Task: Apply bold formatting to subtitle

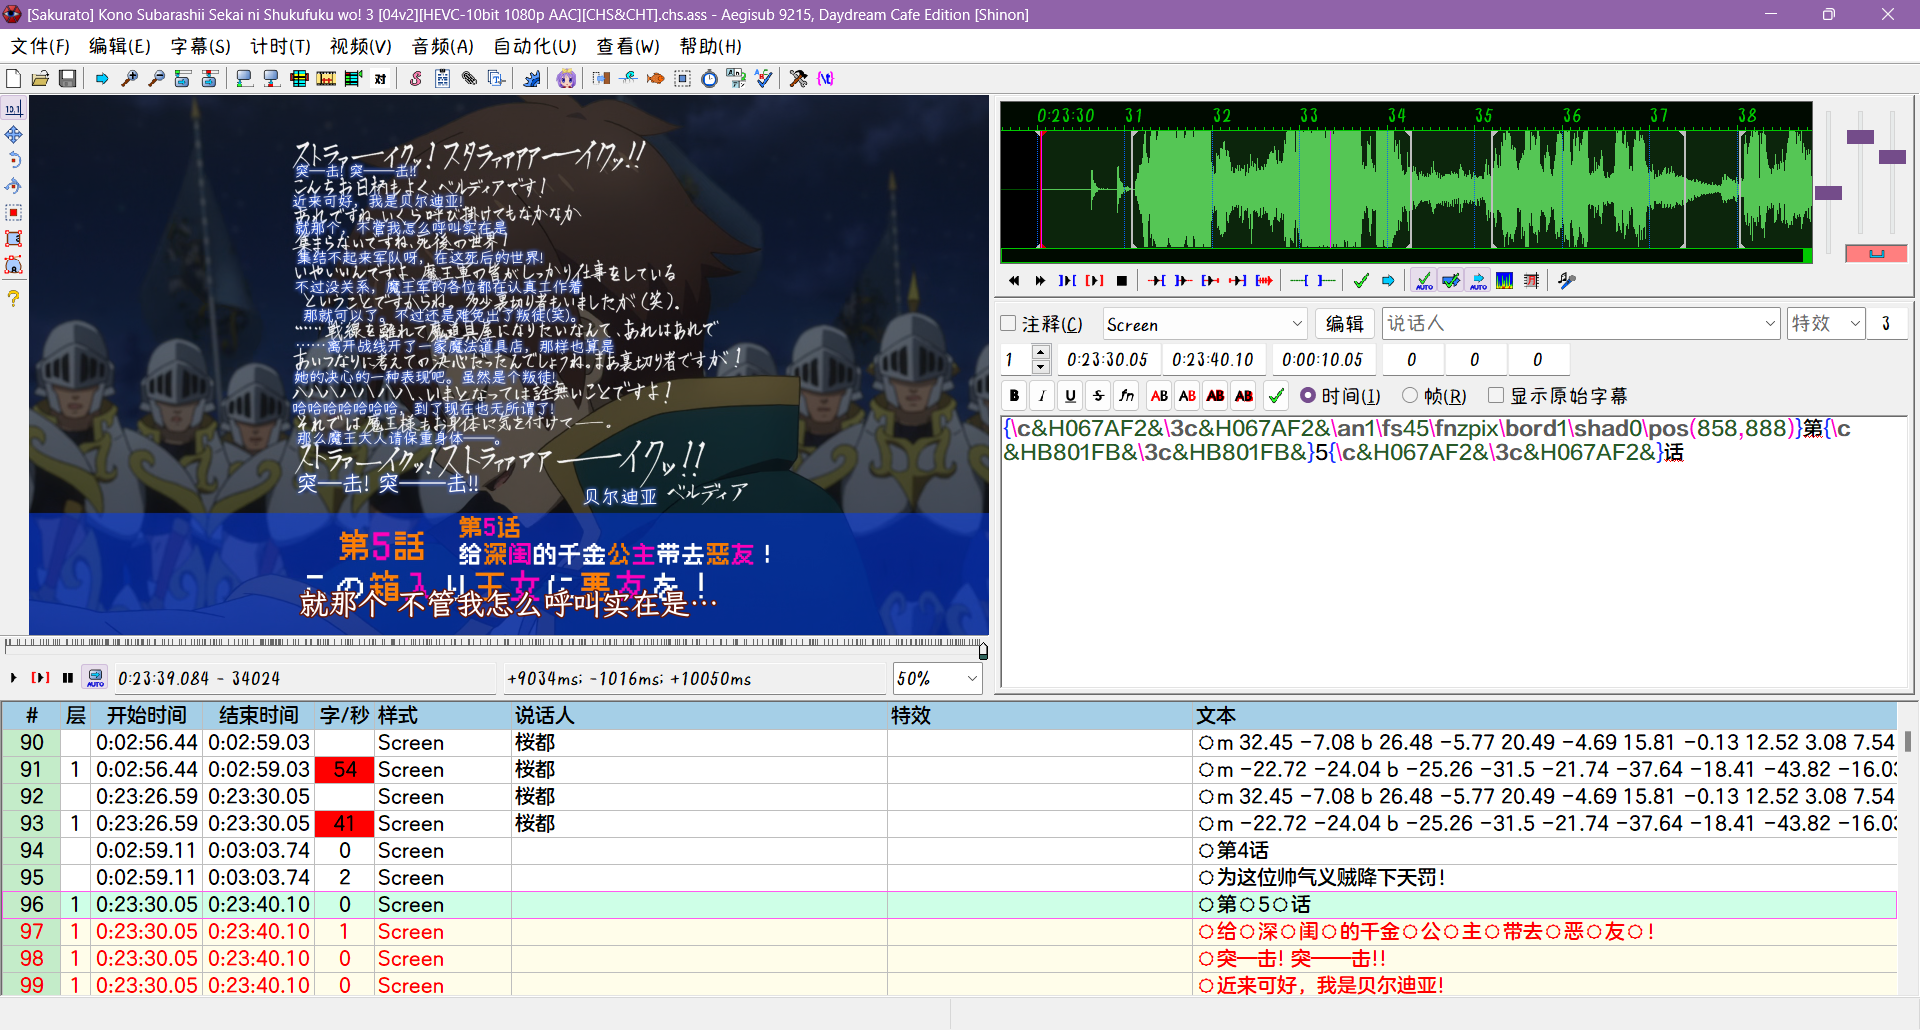Action: [1014, 396]
